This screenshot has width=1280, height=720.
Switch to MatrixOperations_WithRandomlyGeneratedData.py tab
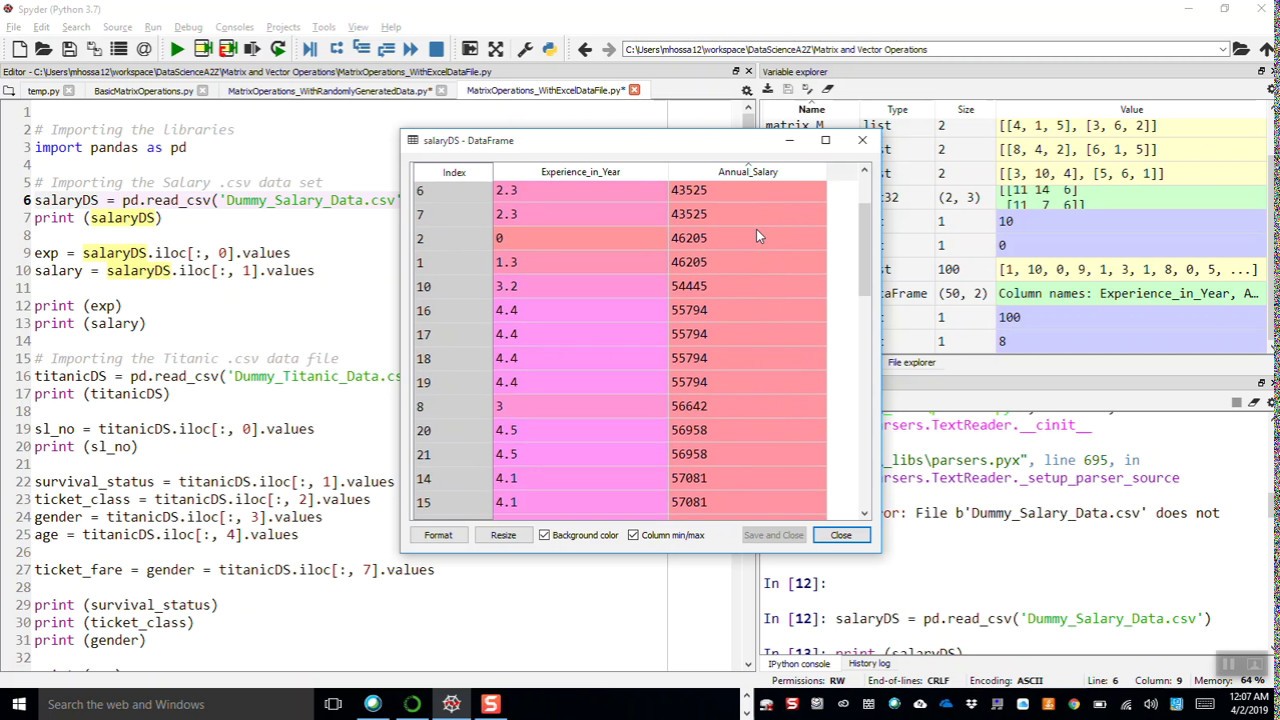click(328, 91)
